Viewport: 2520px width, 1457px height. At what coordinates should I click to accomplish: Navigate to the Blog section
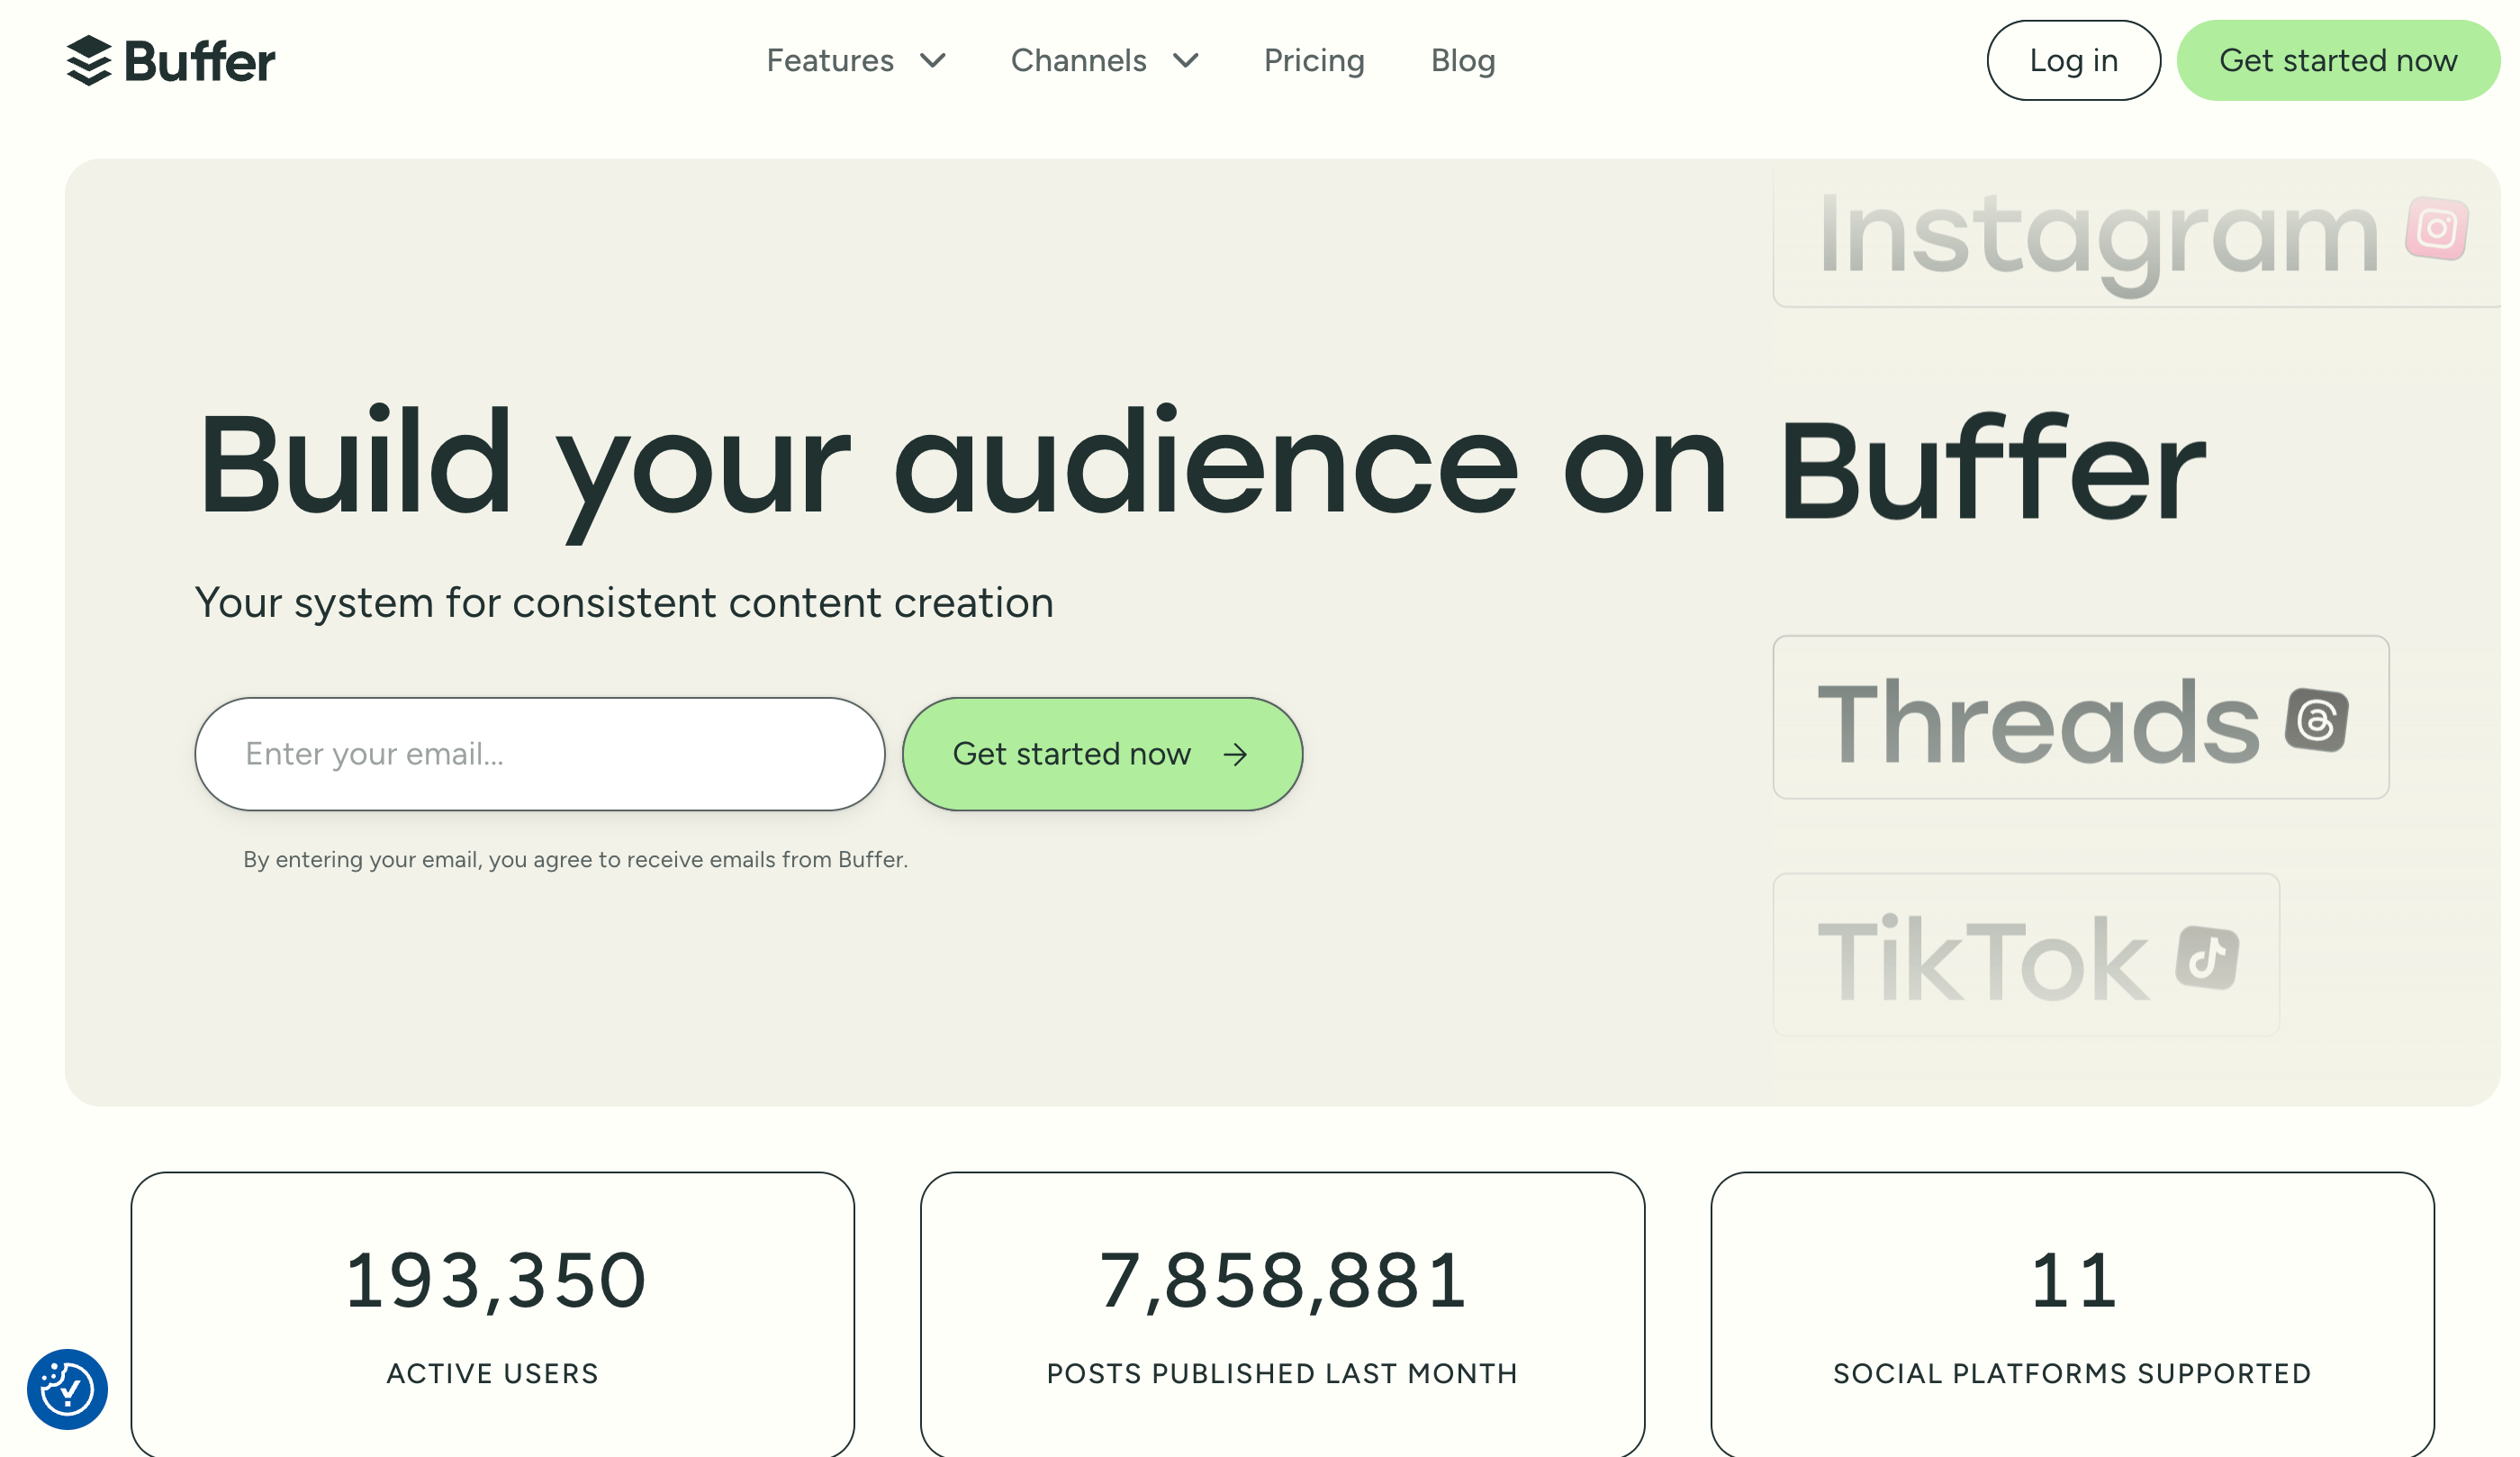coord(1462,60)
